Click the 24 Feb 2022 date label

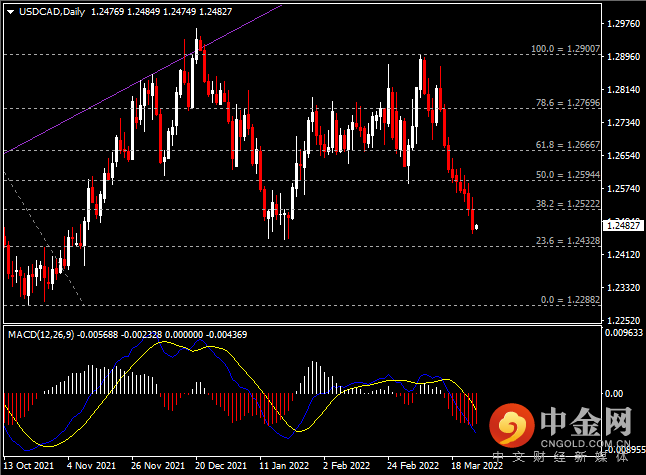[x=413, y=466]
